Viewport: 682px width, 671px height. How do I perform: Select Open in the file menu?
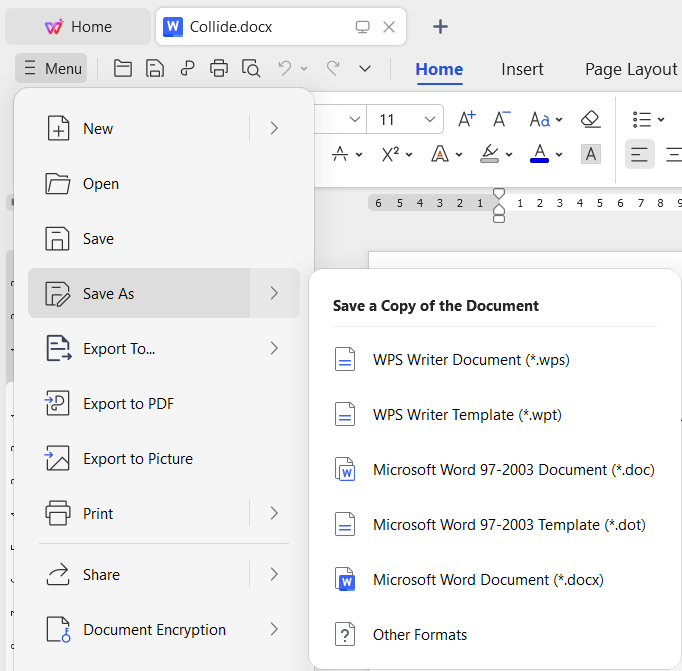click(x=164, y=184)
